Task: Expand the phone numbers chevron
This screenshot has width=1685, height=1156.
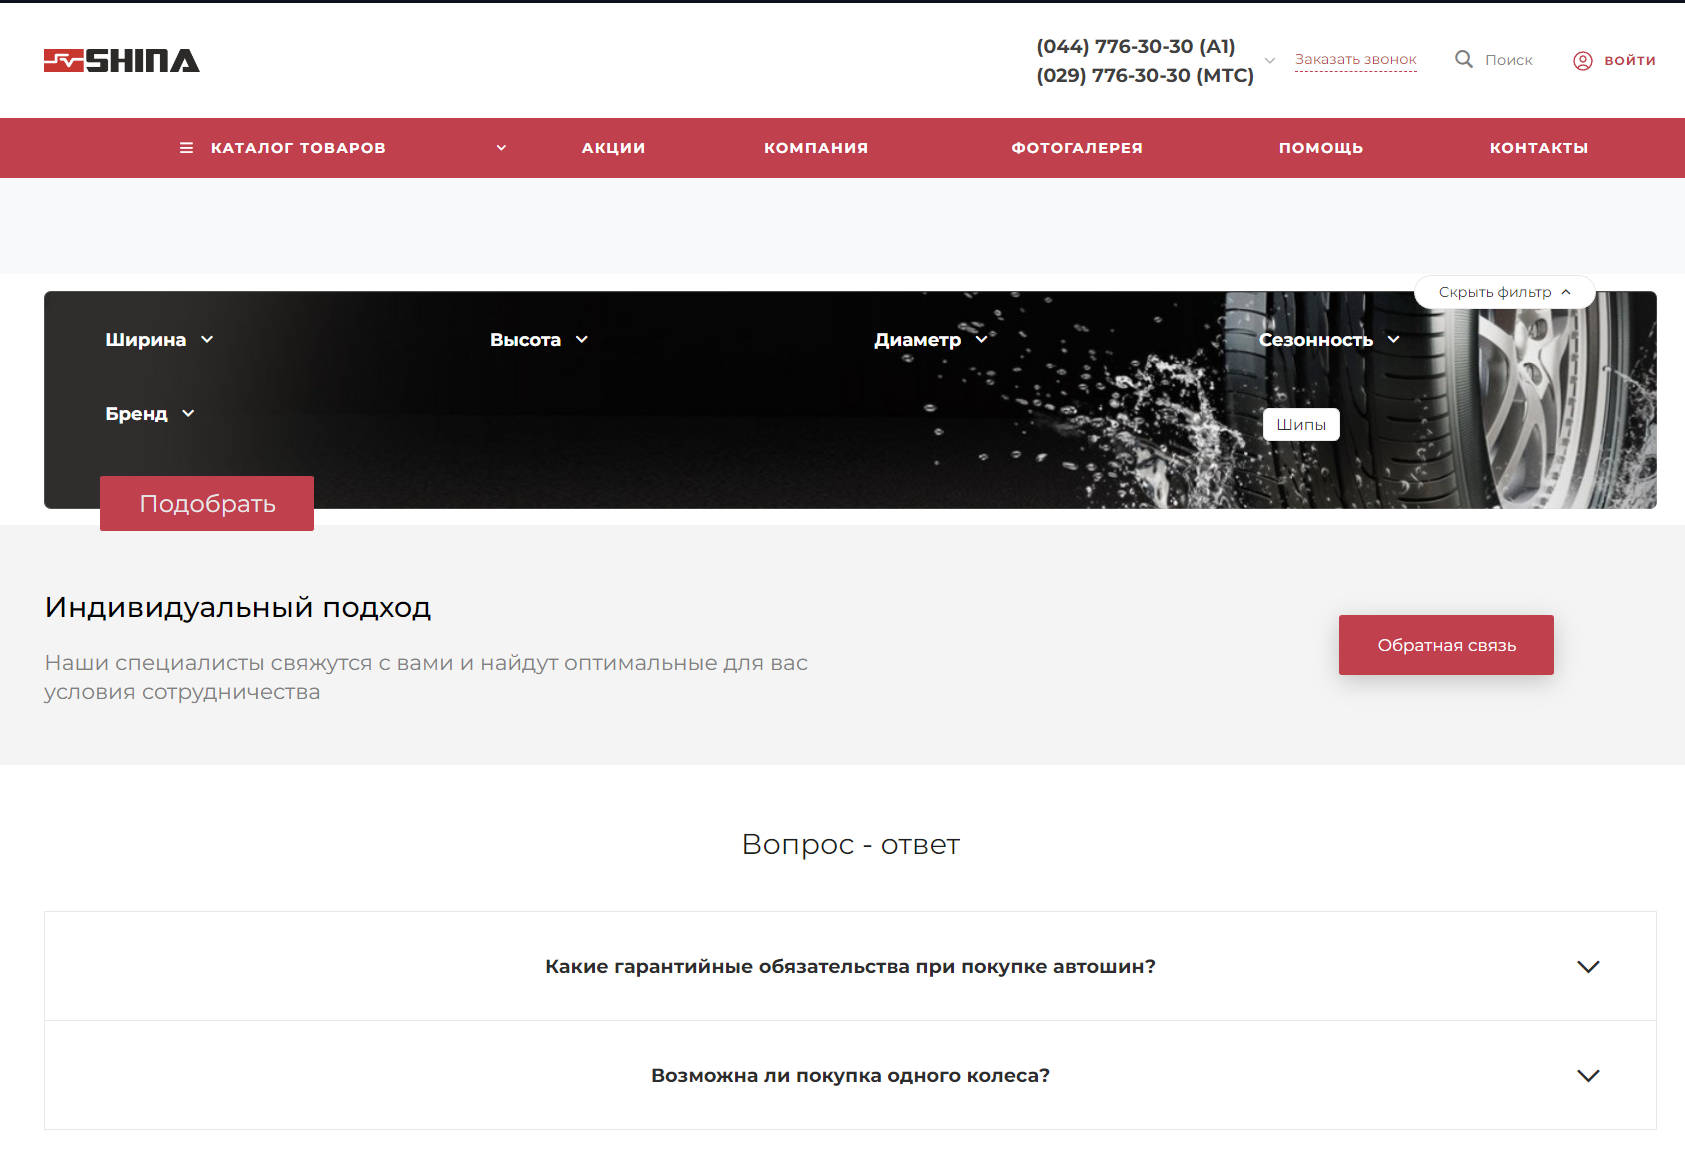Action: [x=1270, y=61]
